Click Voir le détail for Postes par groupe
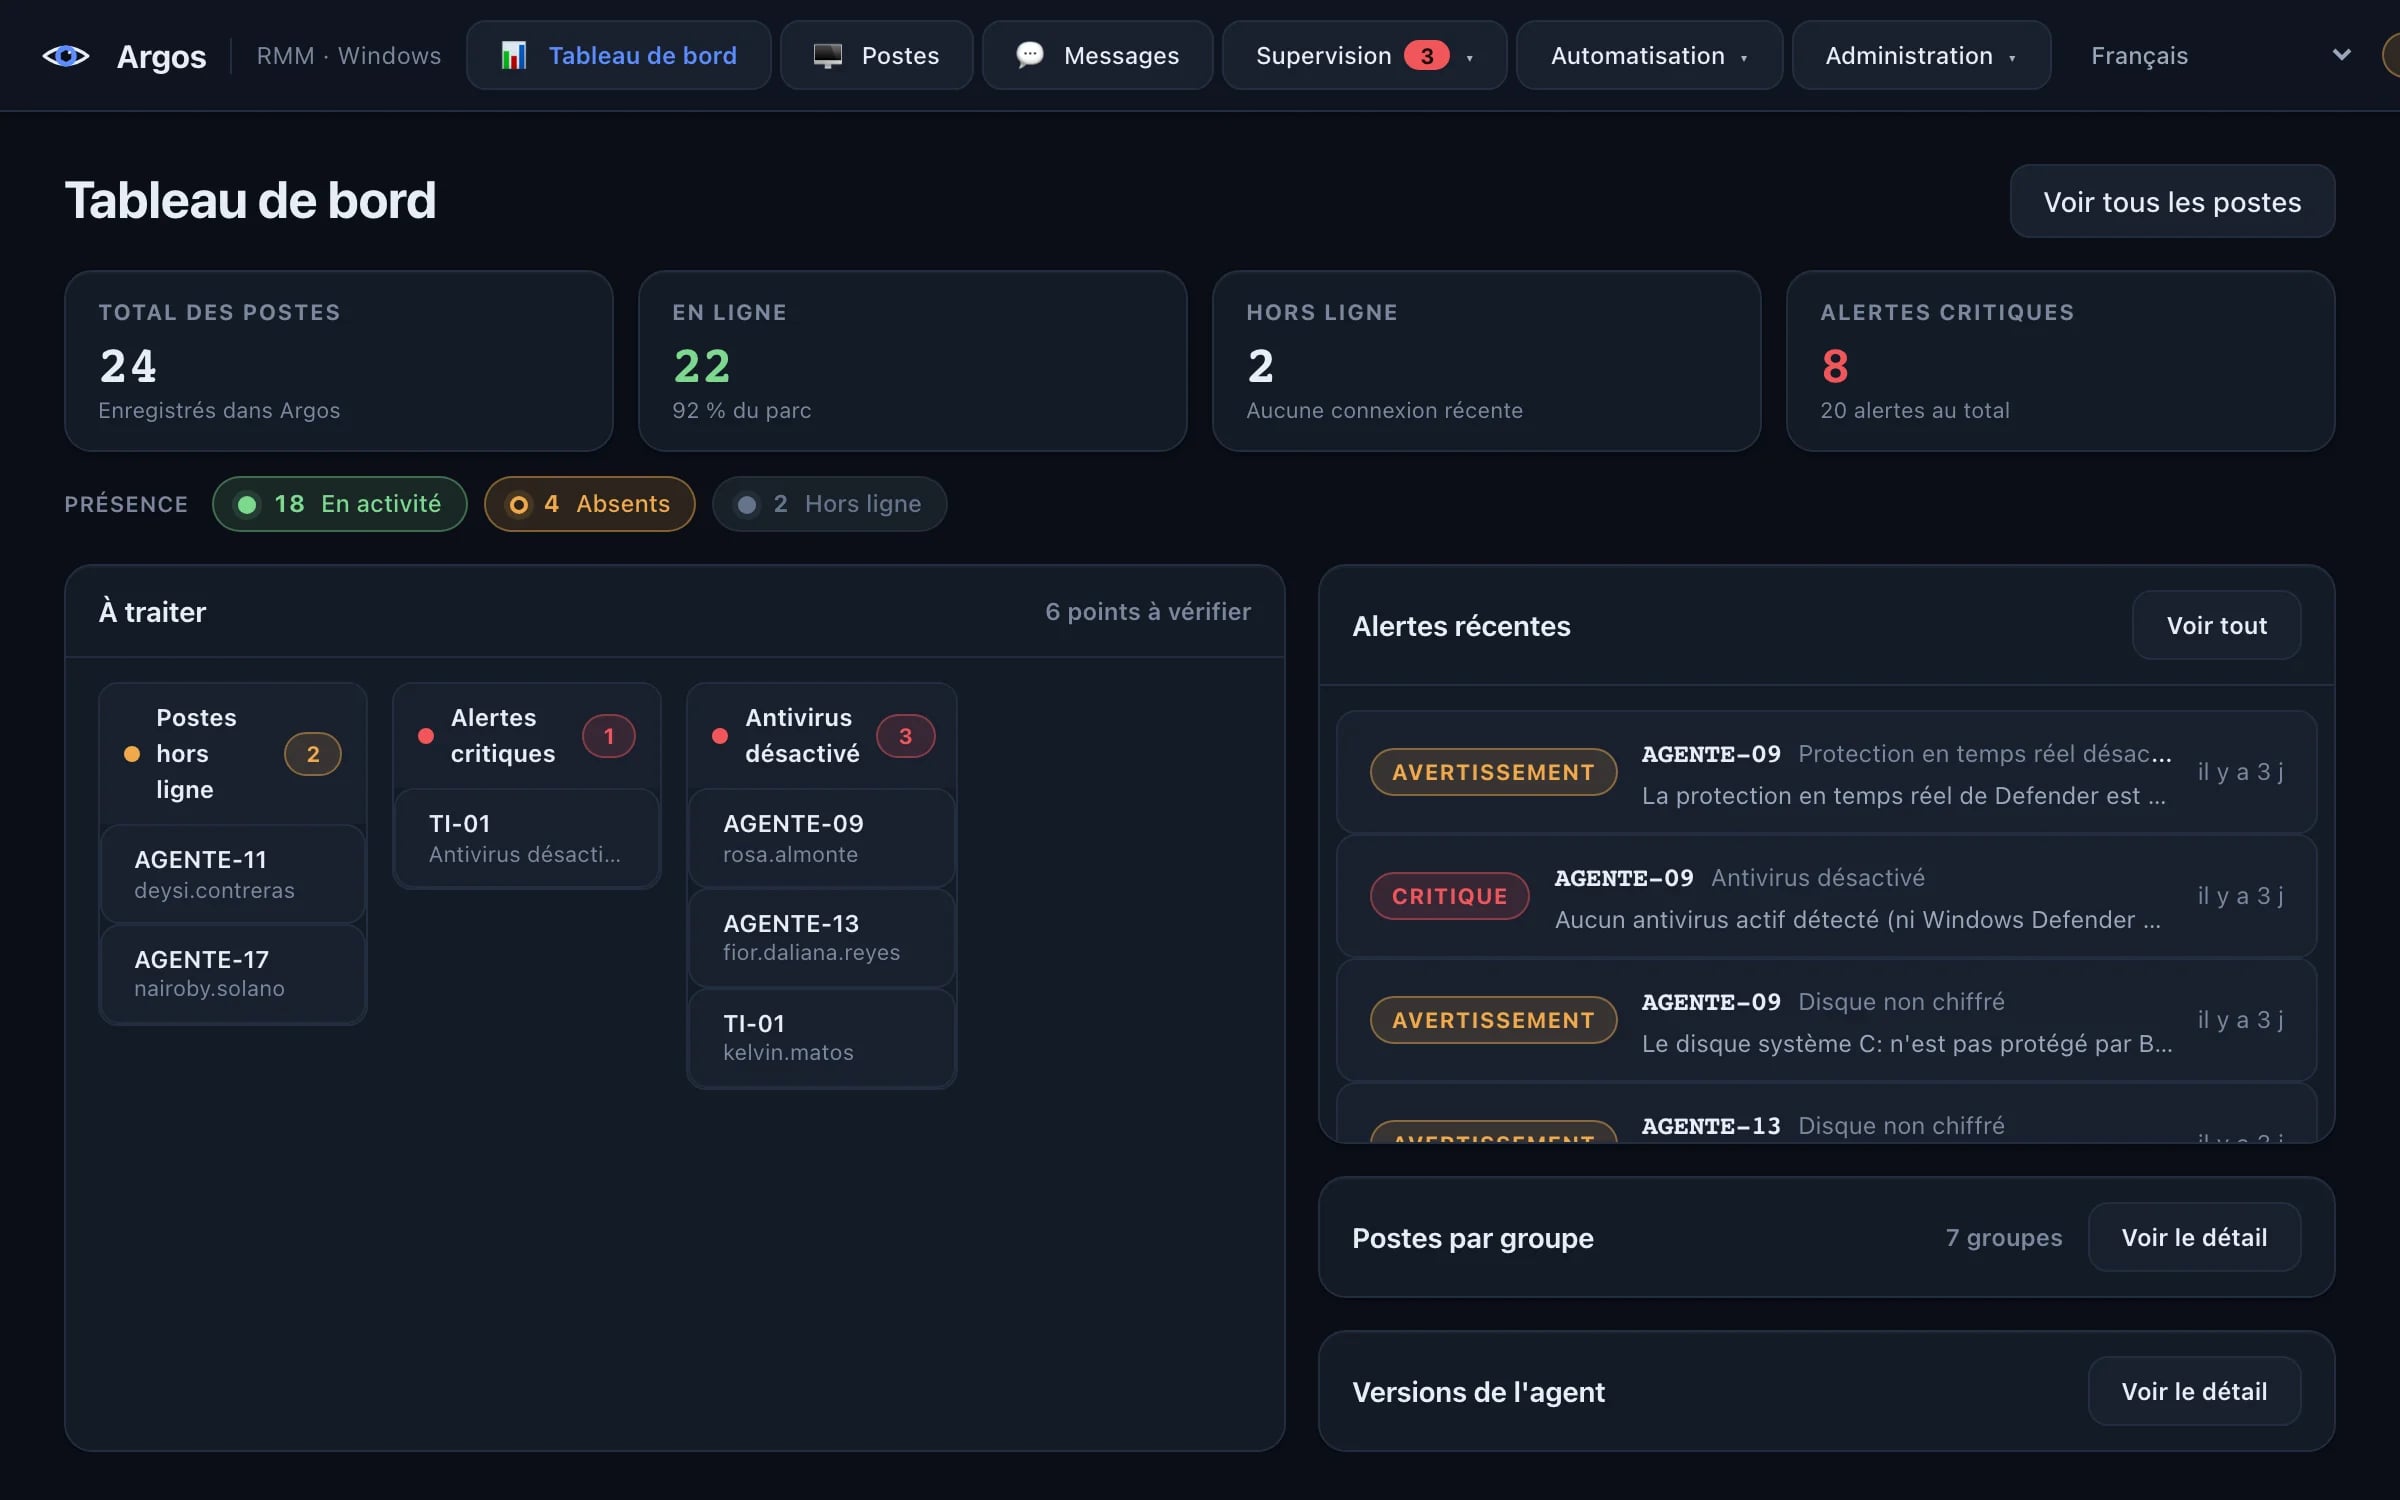 (2194, 1237)
